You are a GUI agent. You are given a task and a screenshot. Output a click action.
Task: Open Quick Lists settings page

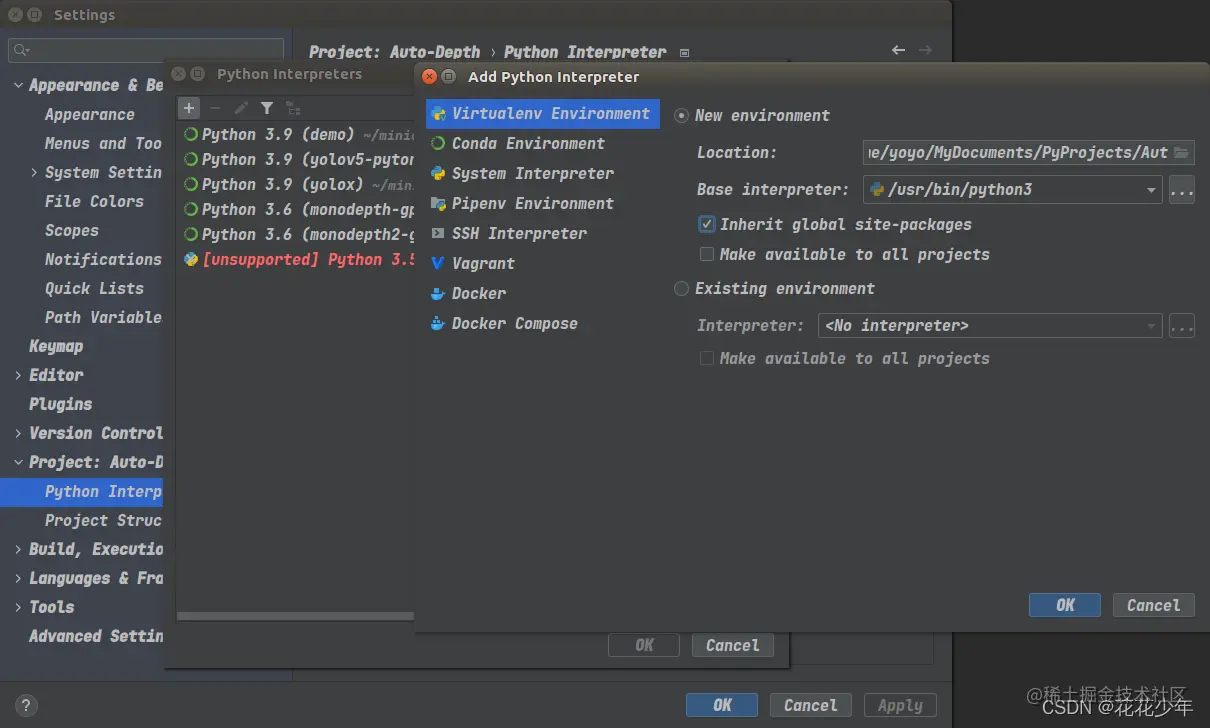pos(94,288)
